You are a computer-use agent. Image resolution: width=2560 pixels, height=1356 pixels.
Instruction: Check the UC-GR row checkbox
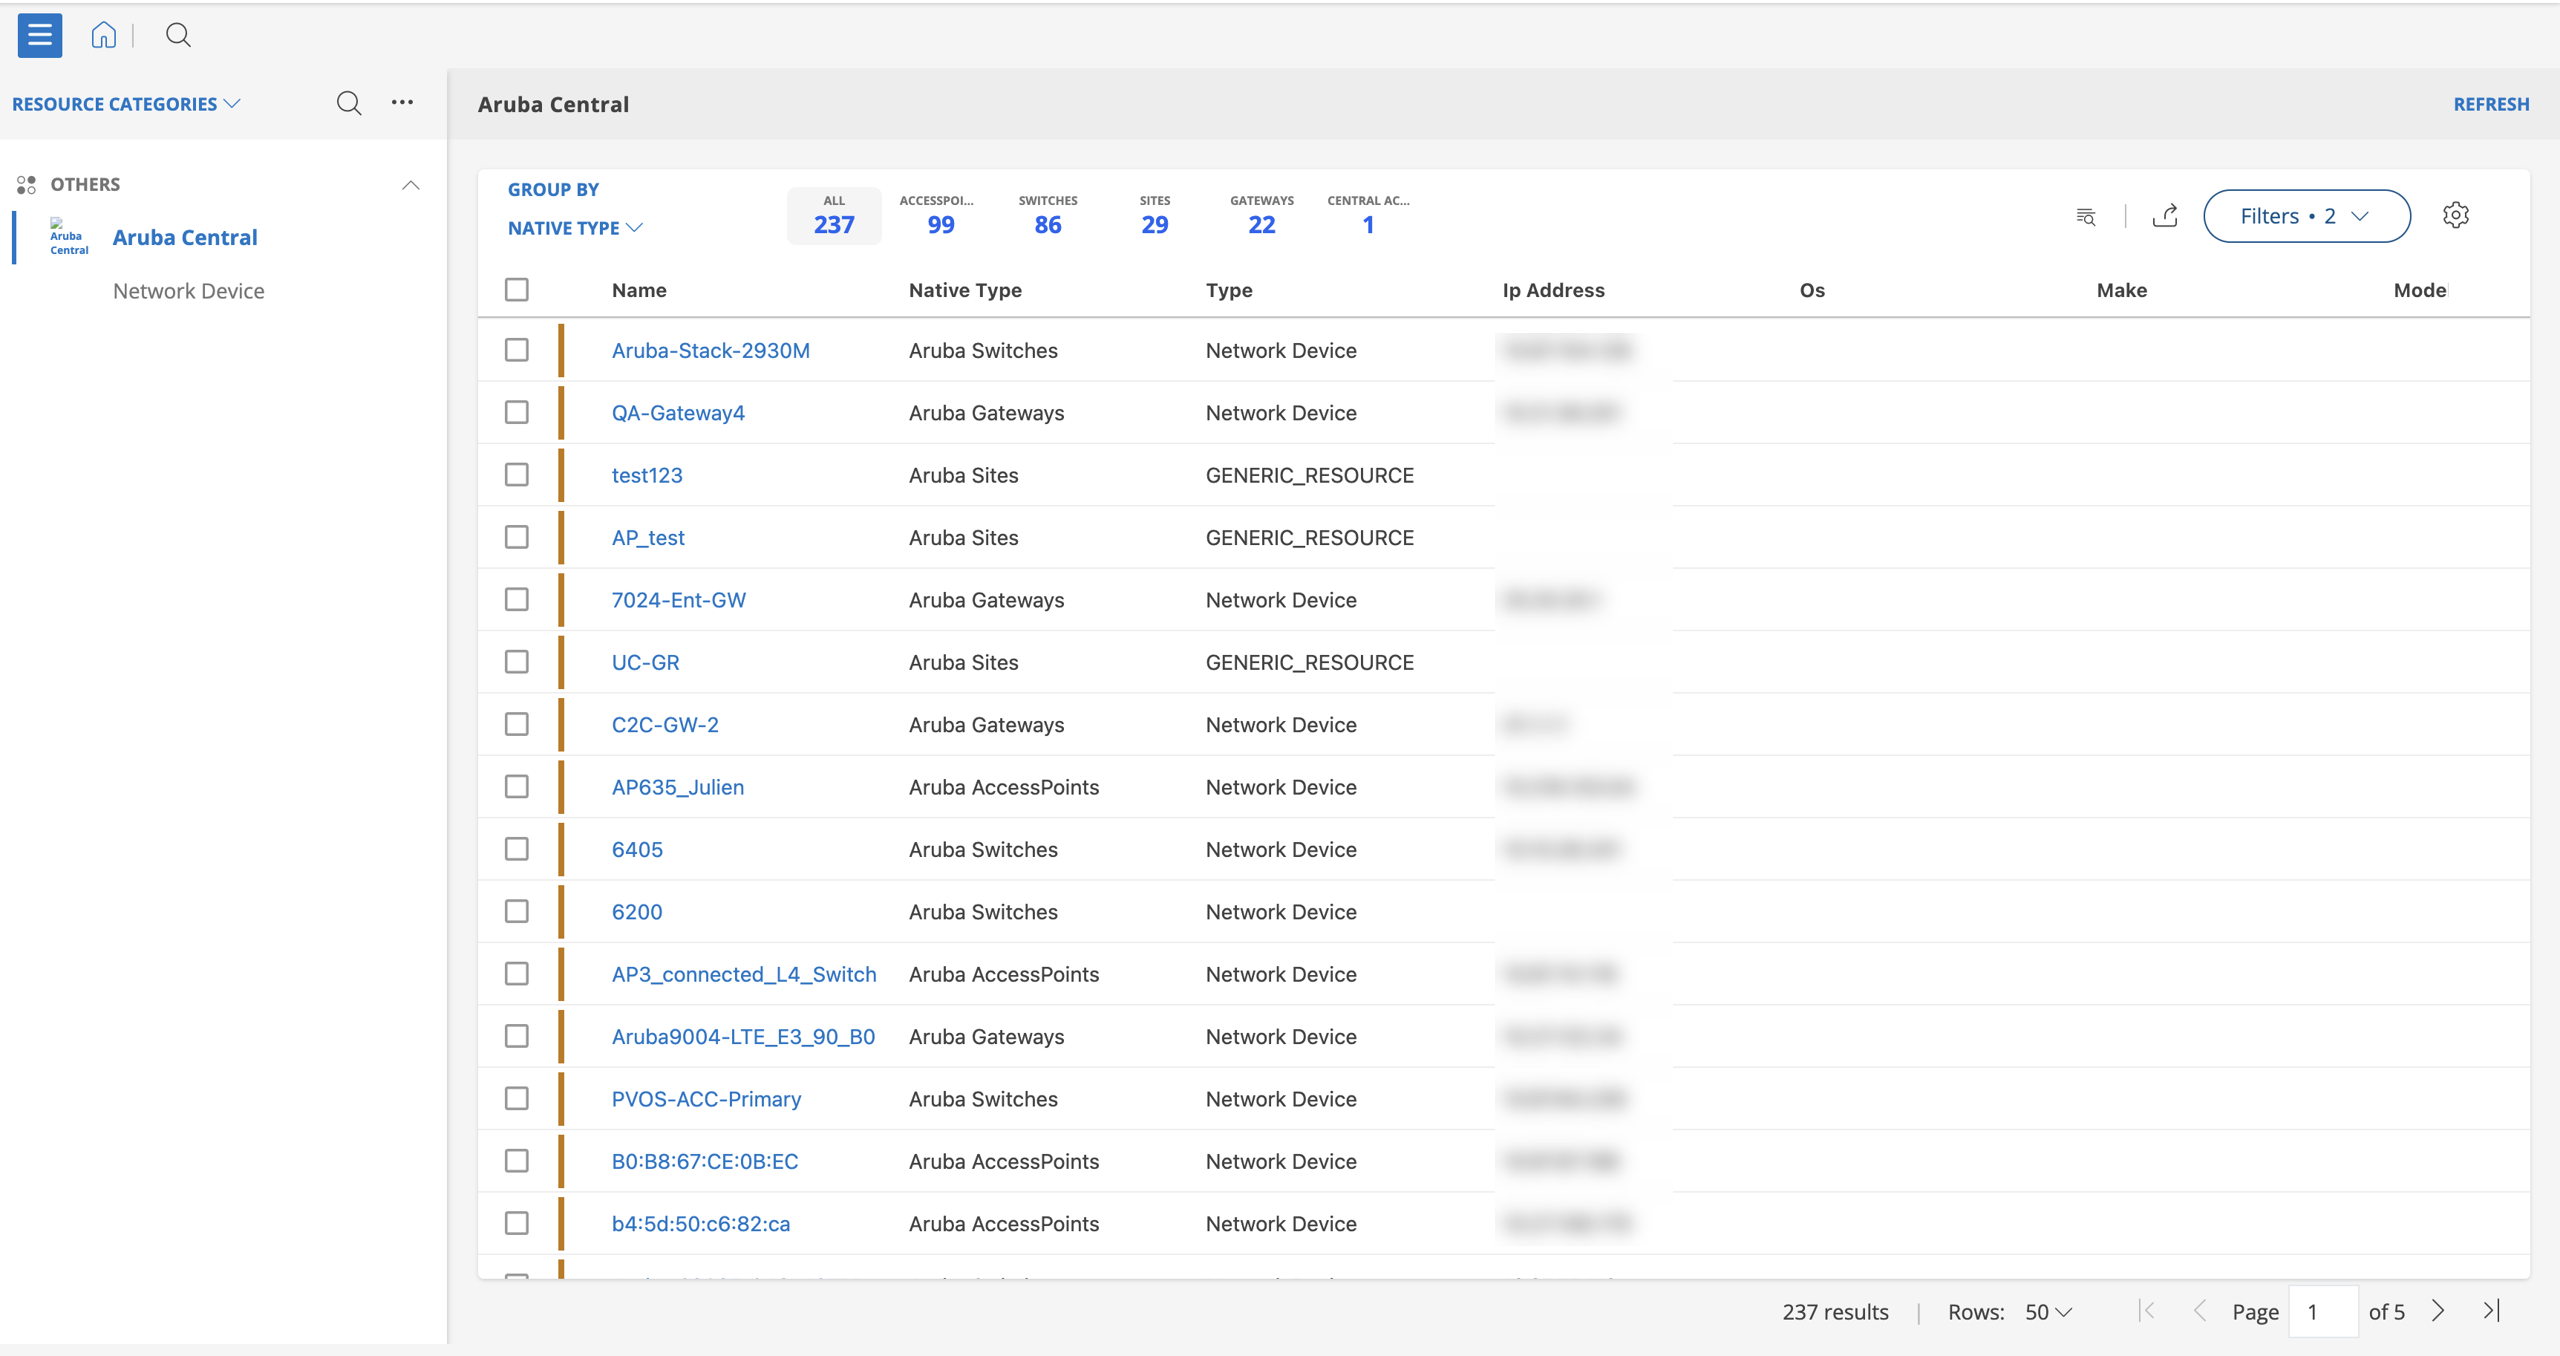tap(516, 662)
